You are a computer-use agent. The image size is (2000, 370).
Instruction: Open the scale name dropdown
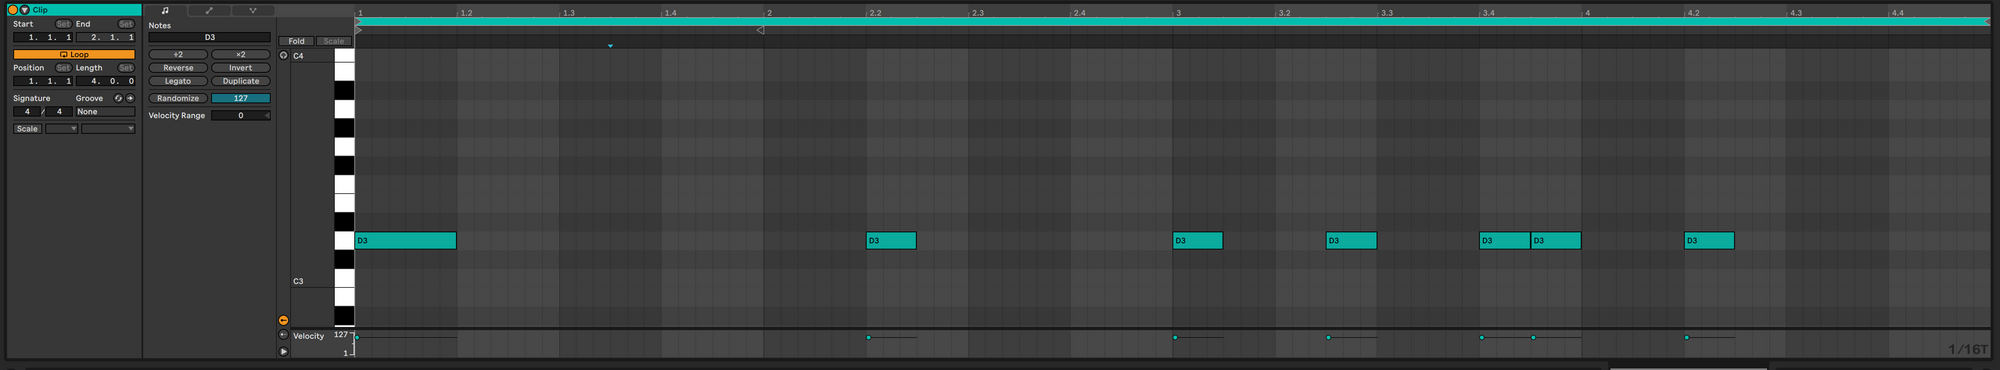click(108, 129)
